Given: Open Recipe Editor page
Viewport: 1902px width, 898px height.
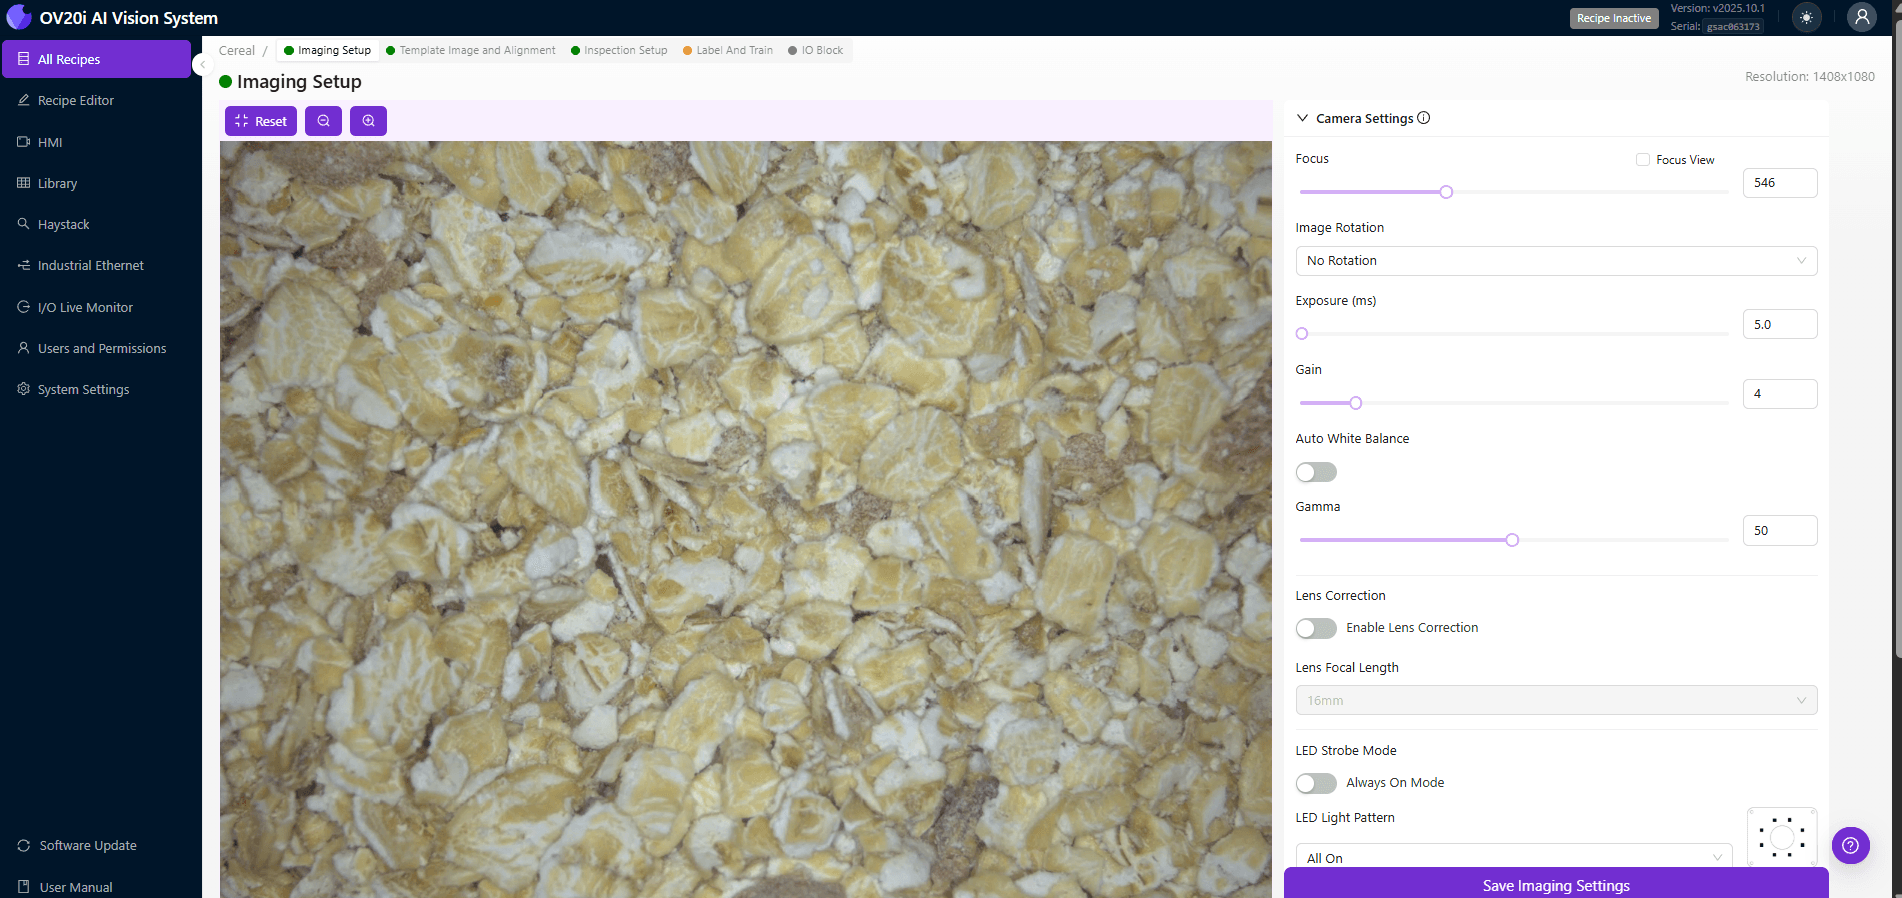Looking at the screenshot, I should (96, 100).
